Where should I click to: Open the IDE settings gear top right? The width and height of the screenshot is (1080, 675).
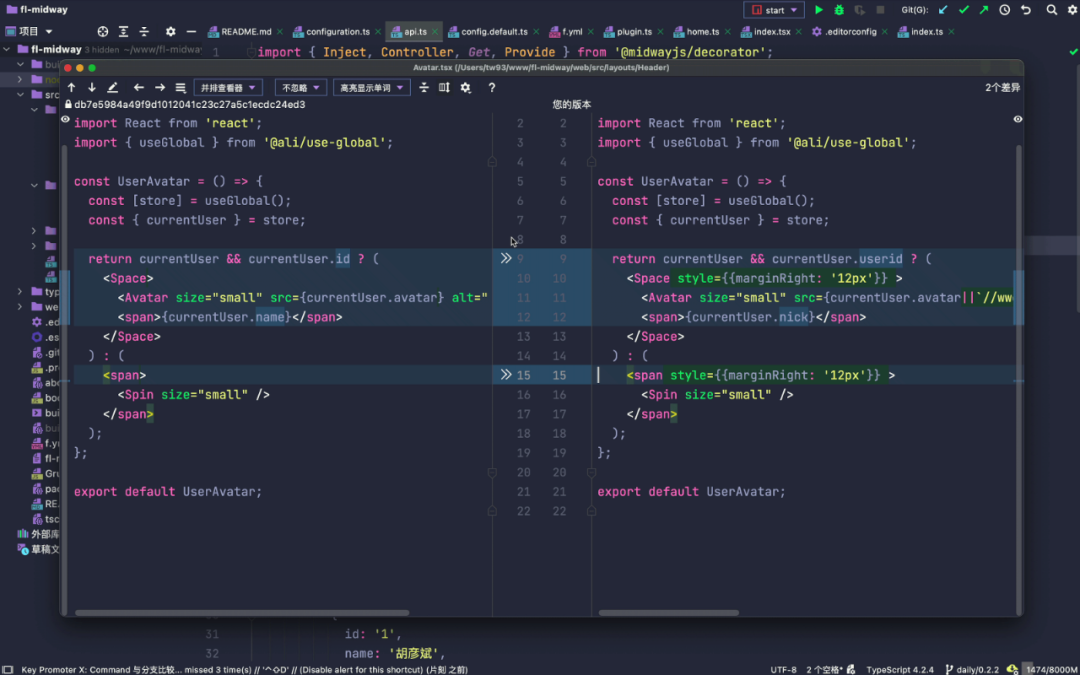(1072, 10)
